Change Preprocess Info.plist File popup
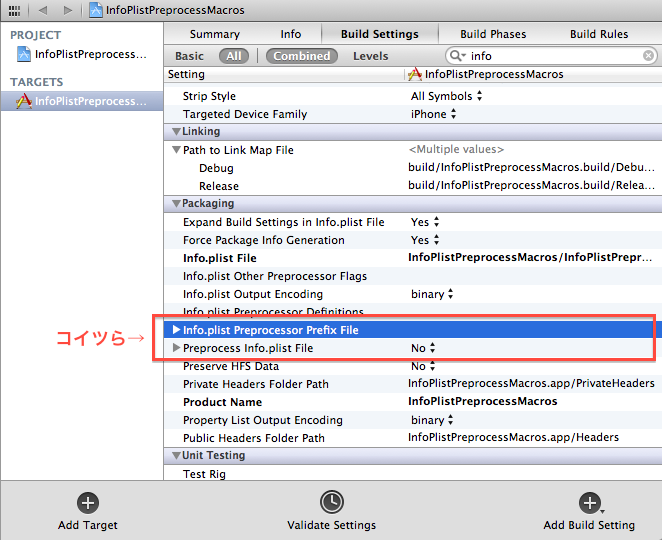 (423, 348)
